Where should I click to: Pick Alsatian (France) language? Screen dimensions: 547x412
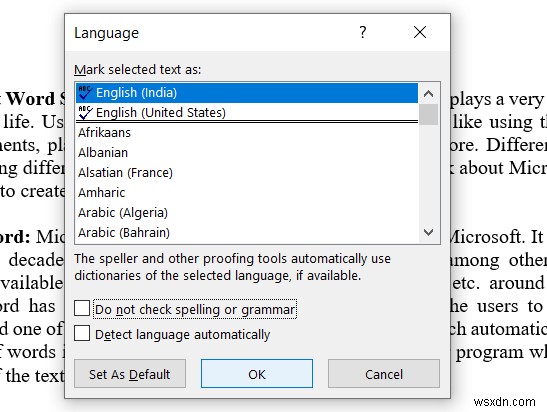tap(247, 172)
